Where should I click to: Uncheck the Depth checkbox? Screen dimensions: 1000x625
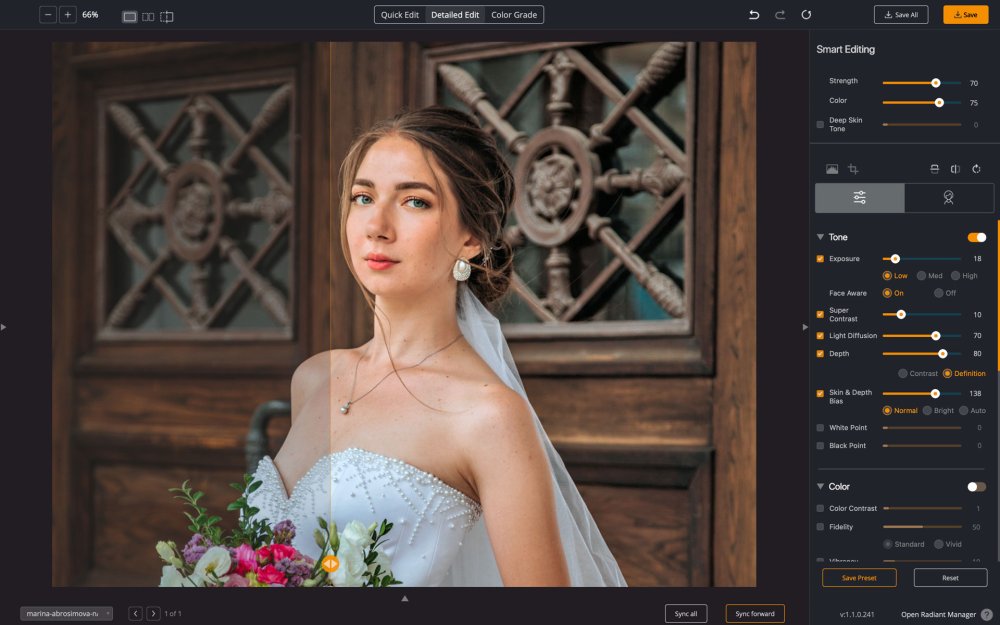click(820, 353)
